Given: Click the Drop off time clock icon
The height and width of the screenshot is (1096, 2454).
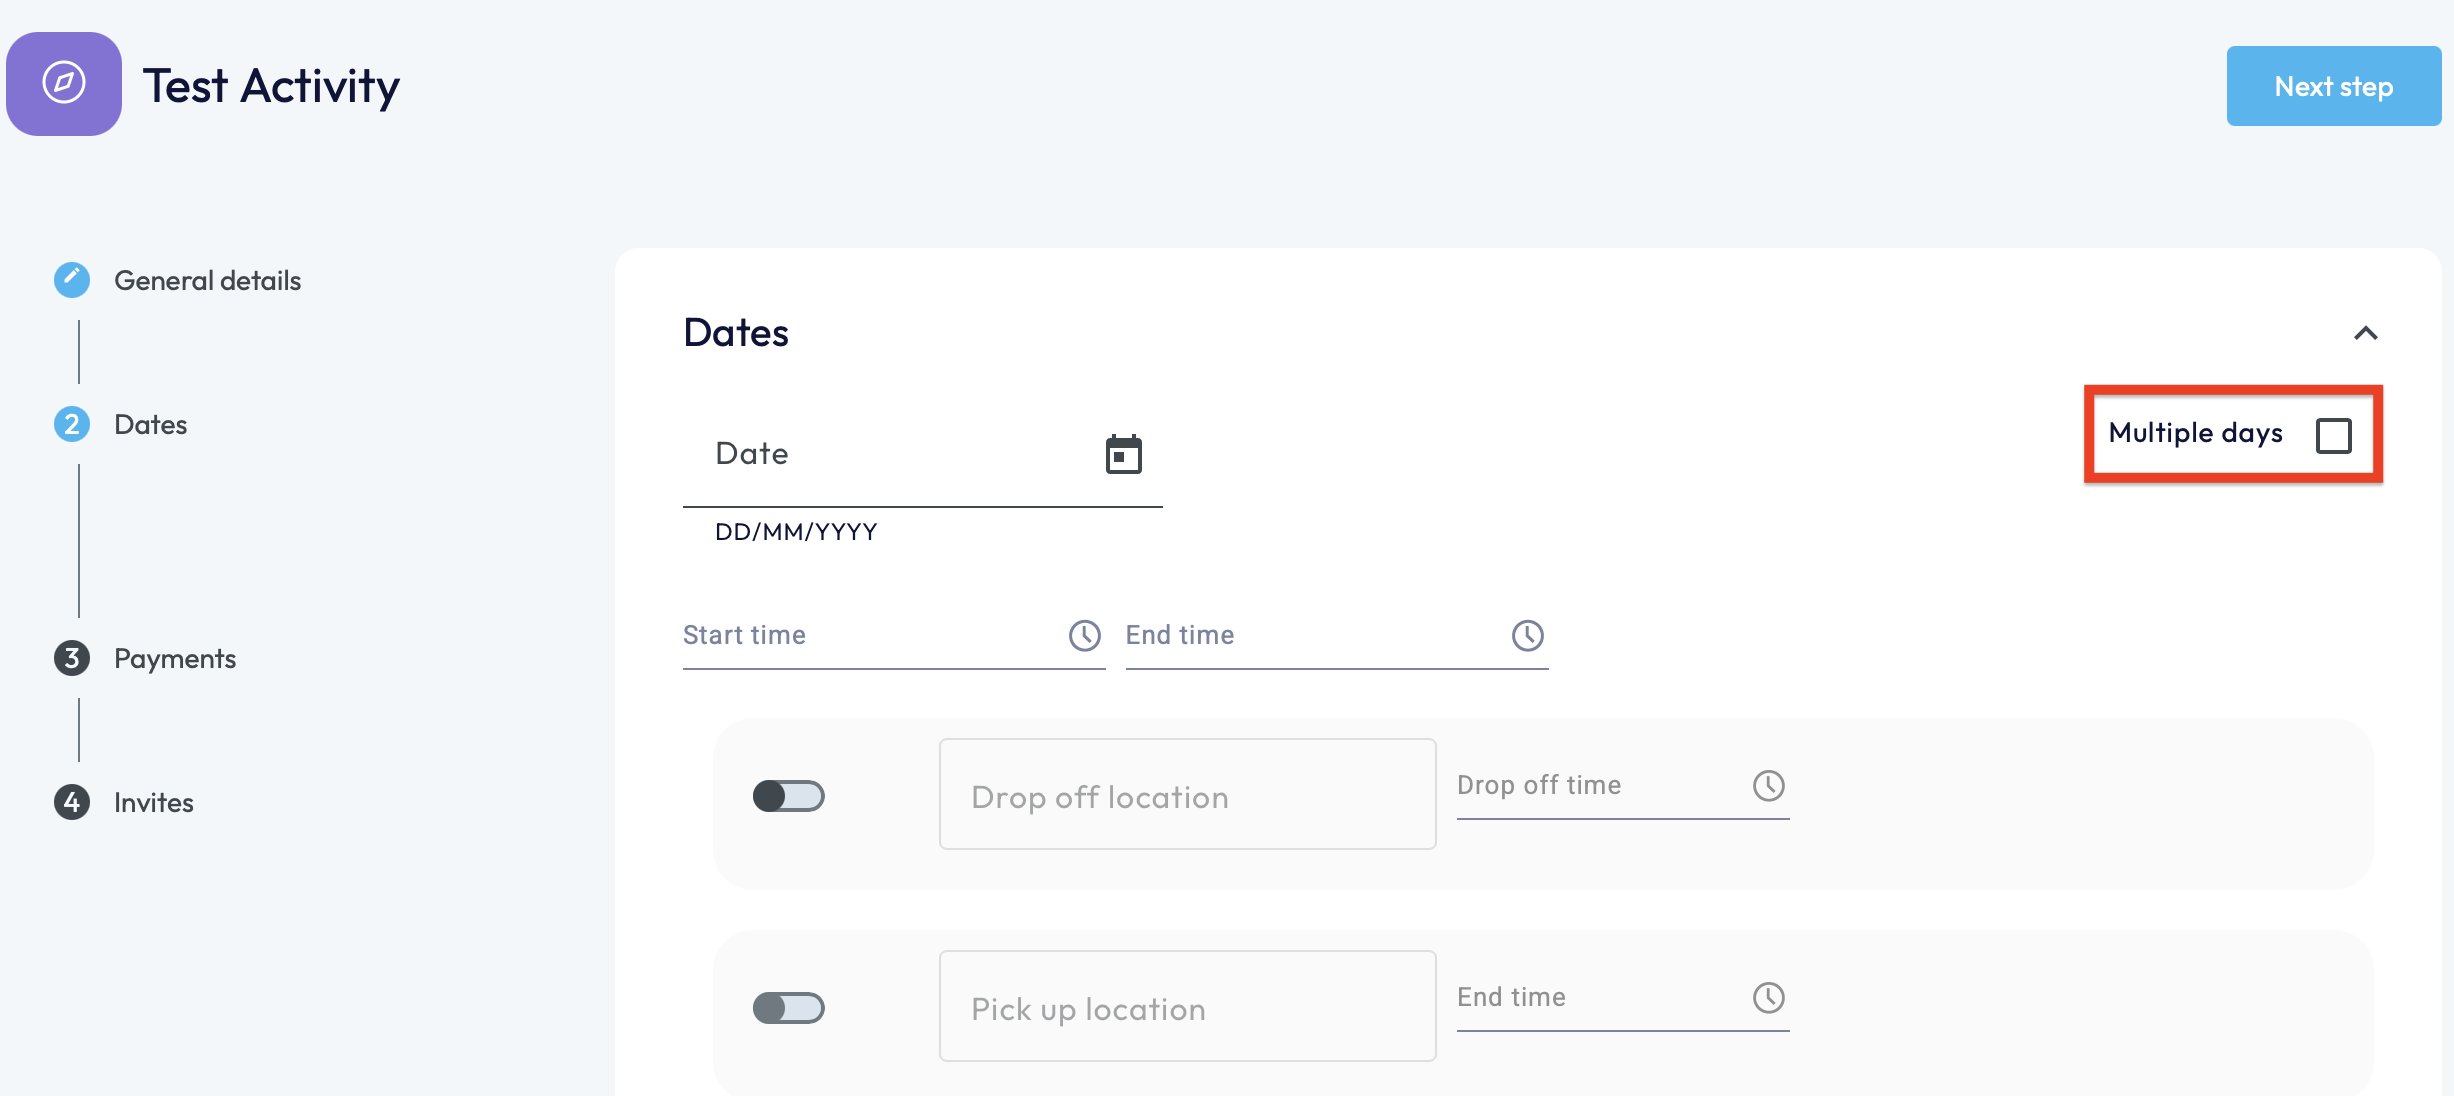Looking at the screenshot, I should [1768, 786].
